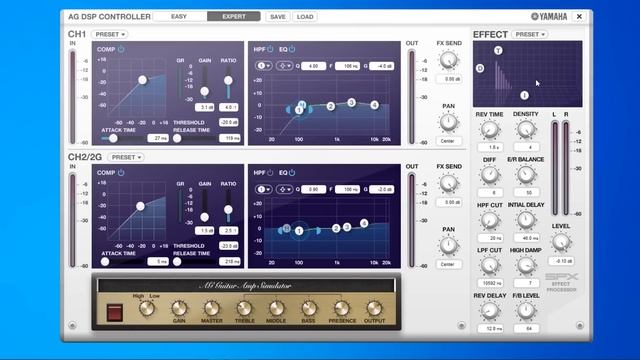Open CH2/2G EQ filter type dropdown
Image resolution: width=640 pixels, height=360 pixels.
284,189
